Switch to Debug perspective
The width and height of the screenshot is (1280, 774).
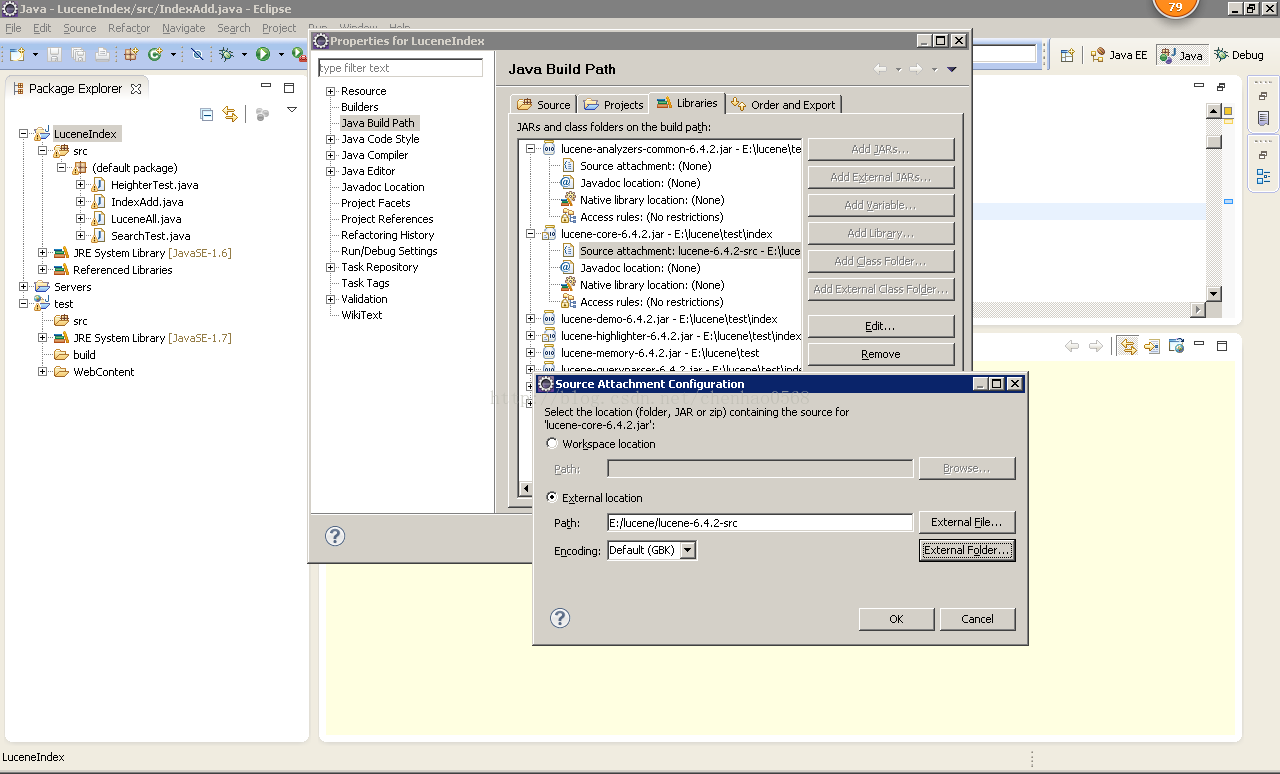(x=1239, y=55)
